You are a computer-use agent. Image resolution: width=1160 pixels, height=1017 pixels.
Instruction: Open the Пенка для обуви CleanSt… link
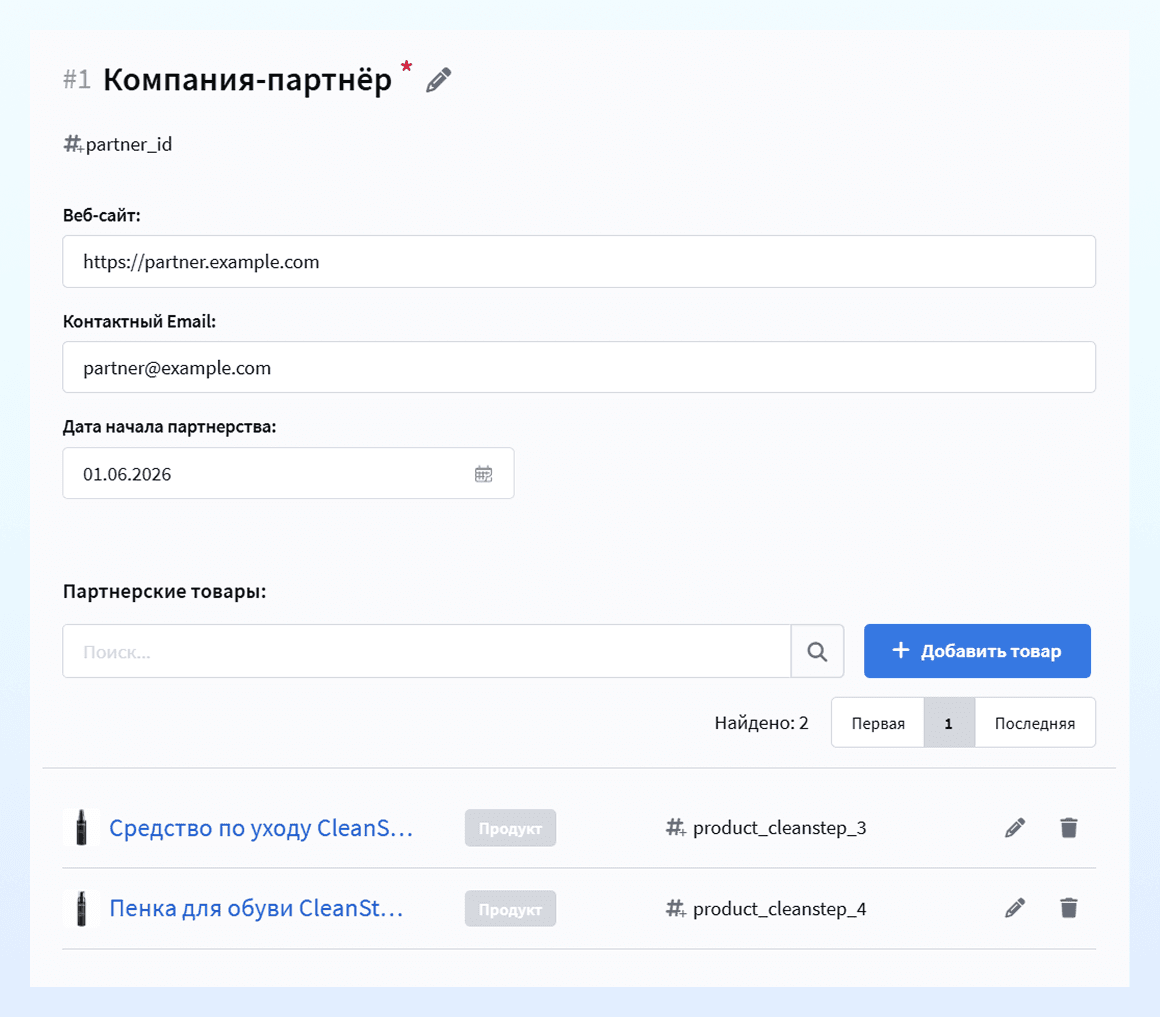pos(256,908)
